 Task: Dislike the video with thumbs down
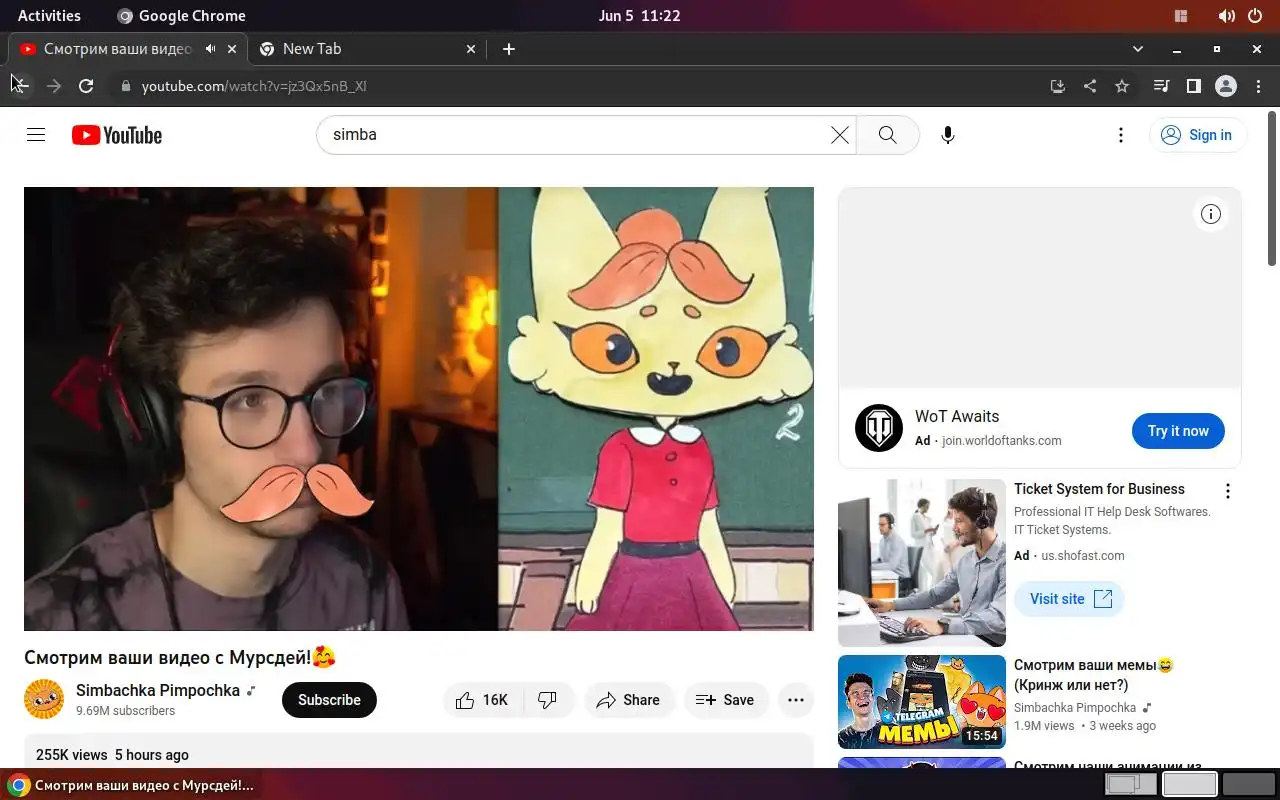pos(548,700)
